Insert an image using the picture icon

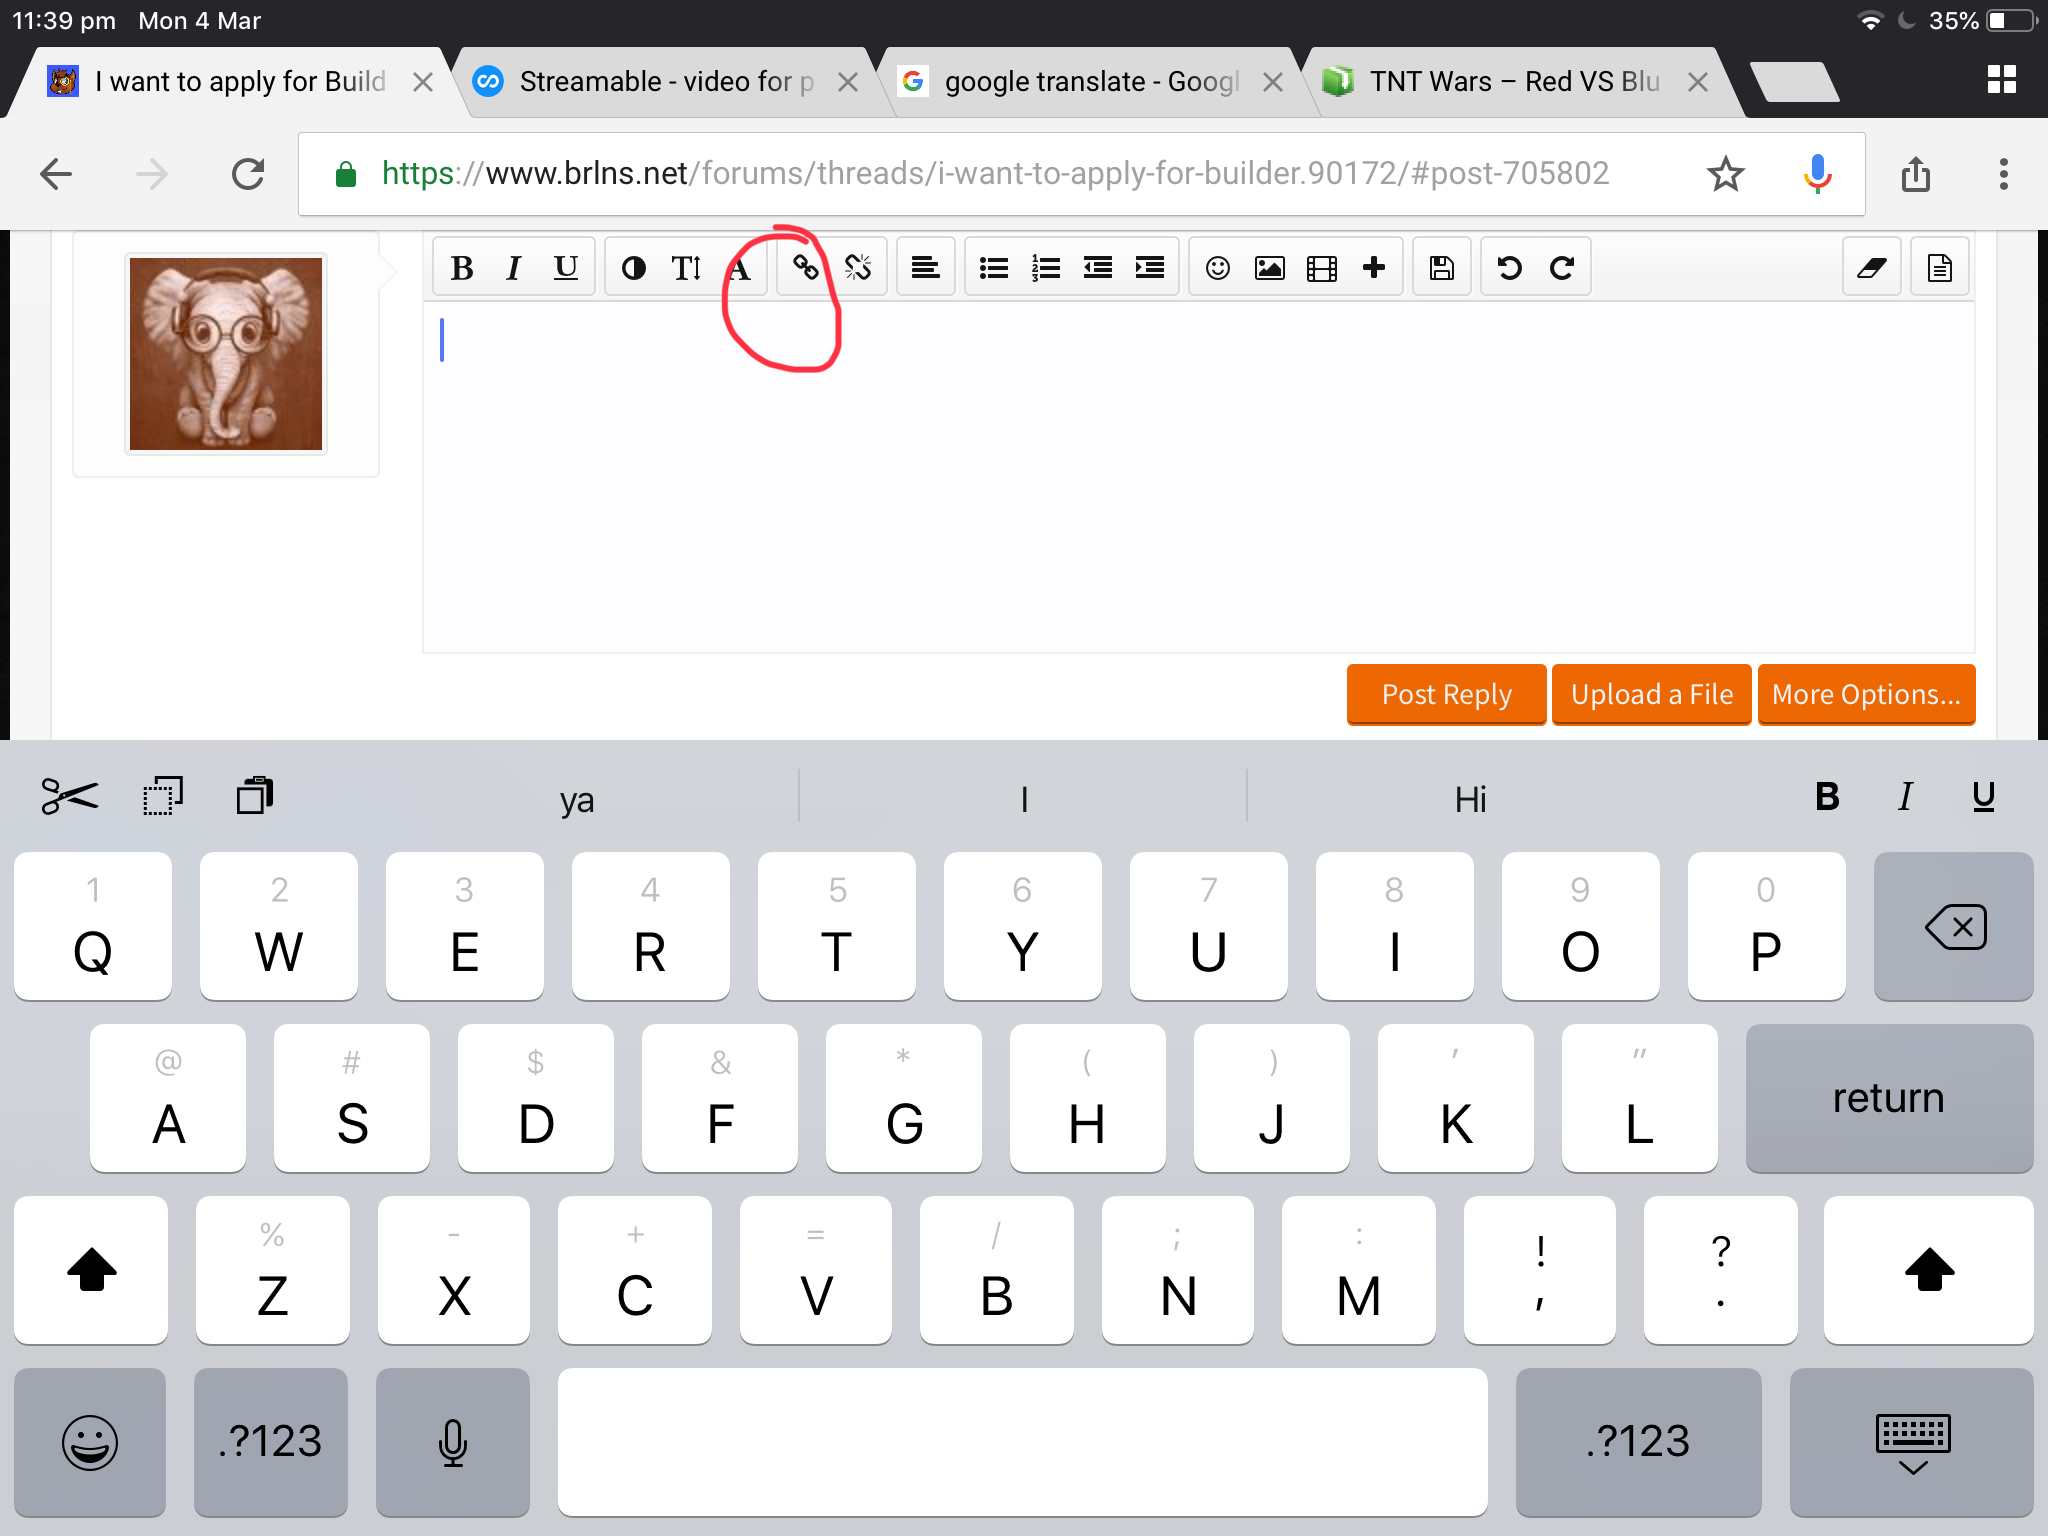pyautogui.click(x=1269, y=267)
